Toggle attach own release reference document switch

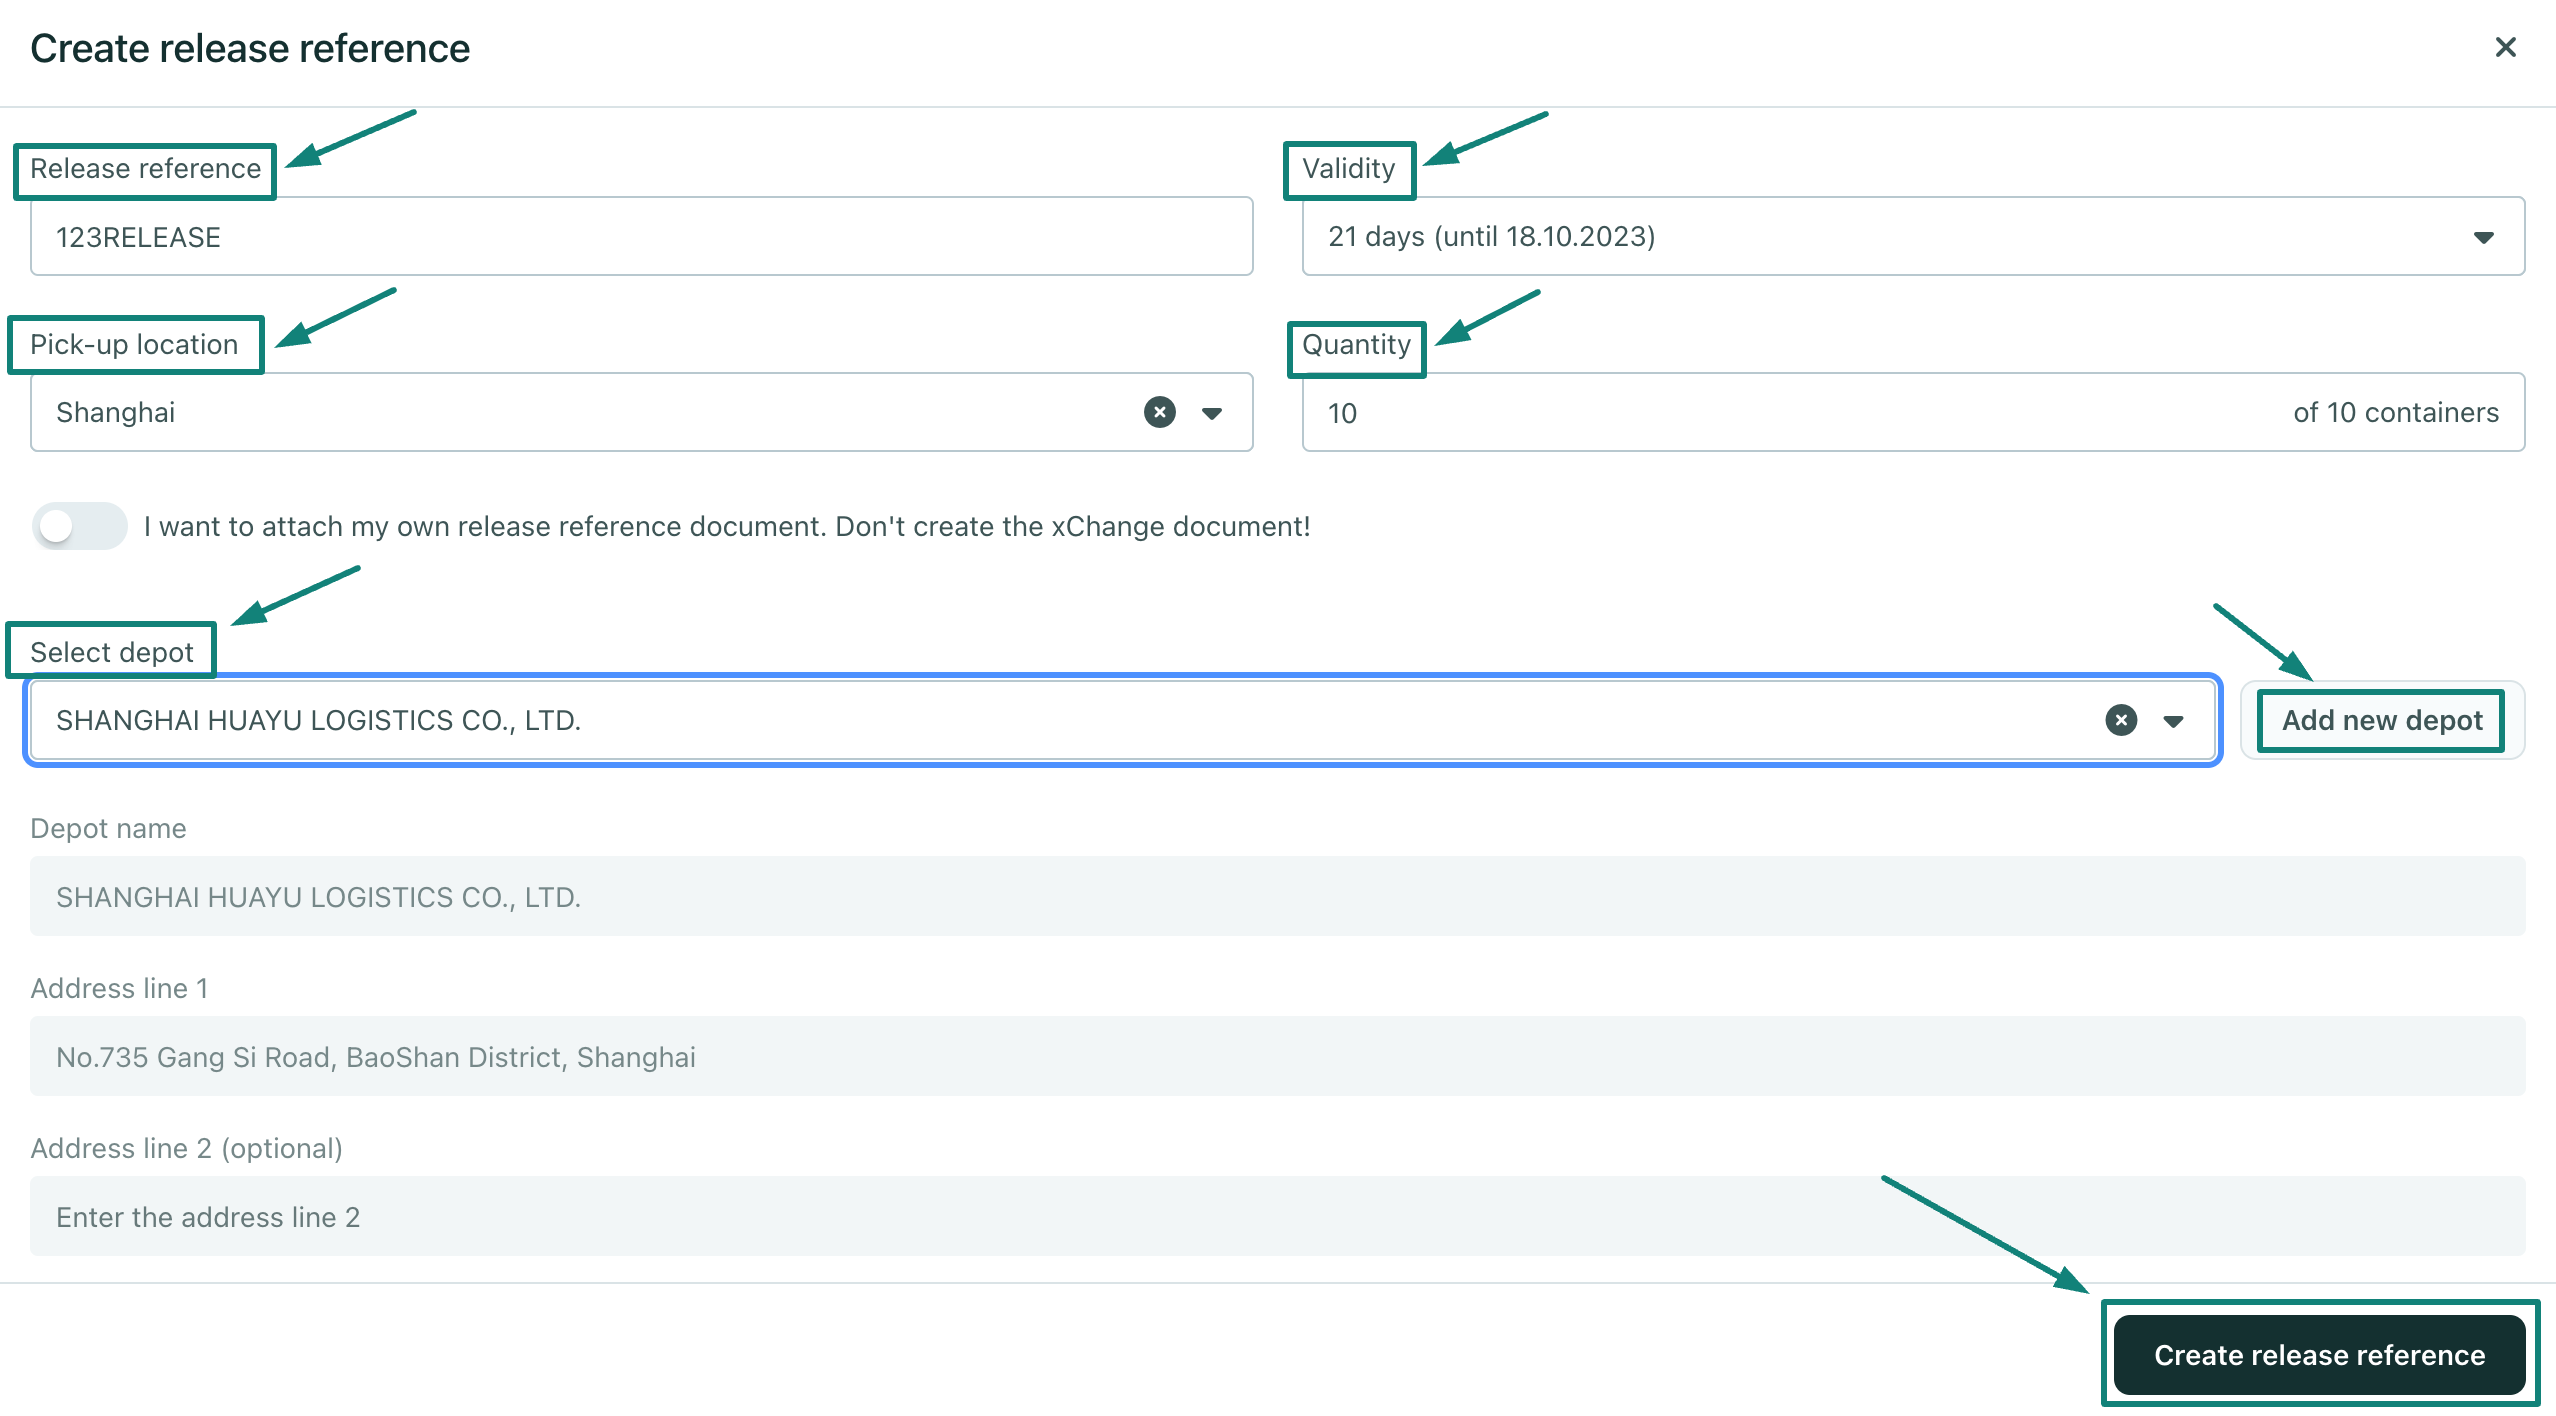click(x=79, y=526)
